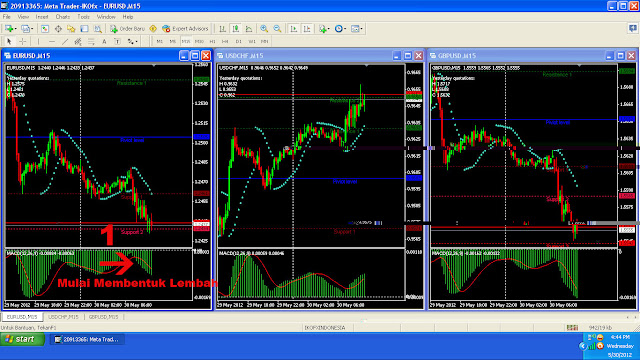The width and height of the screenshot is (640, 360).
Task: Switch chart to candlesticks style
Action: [236, 29]
